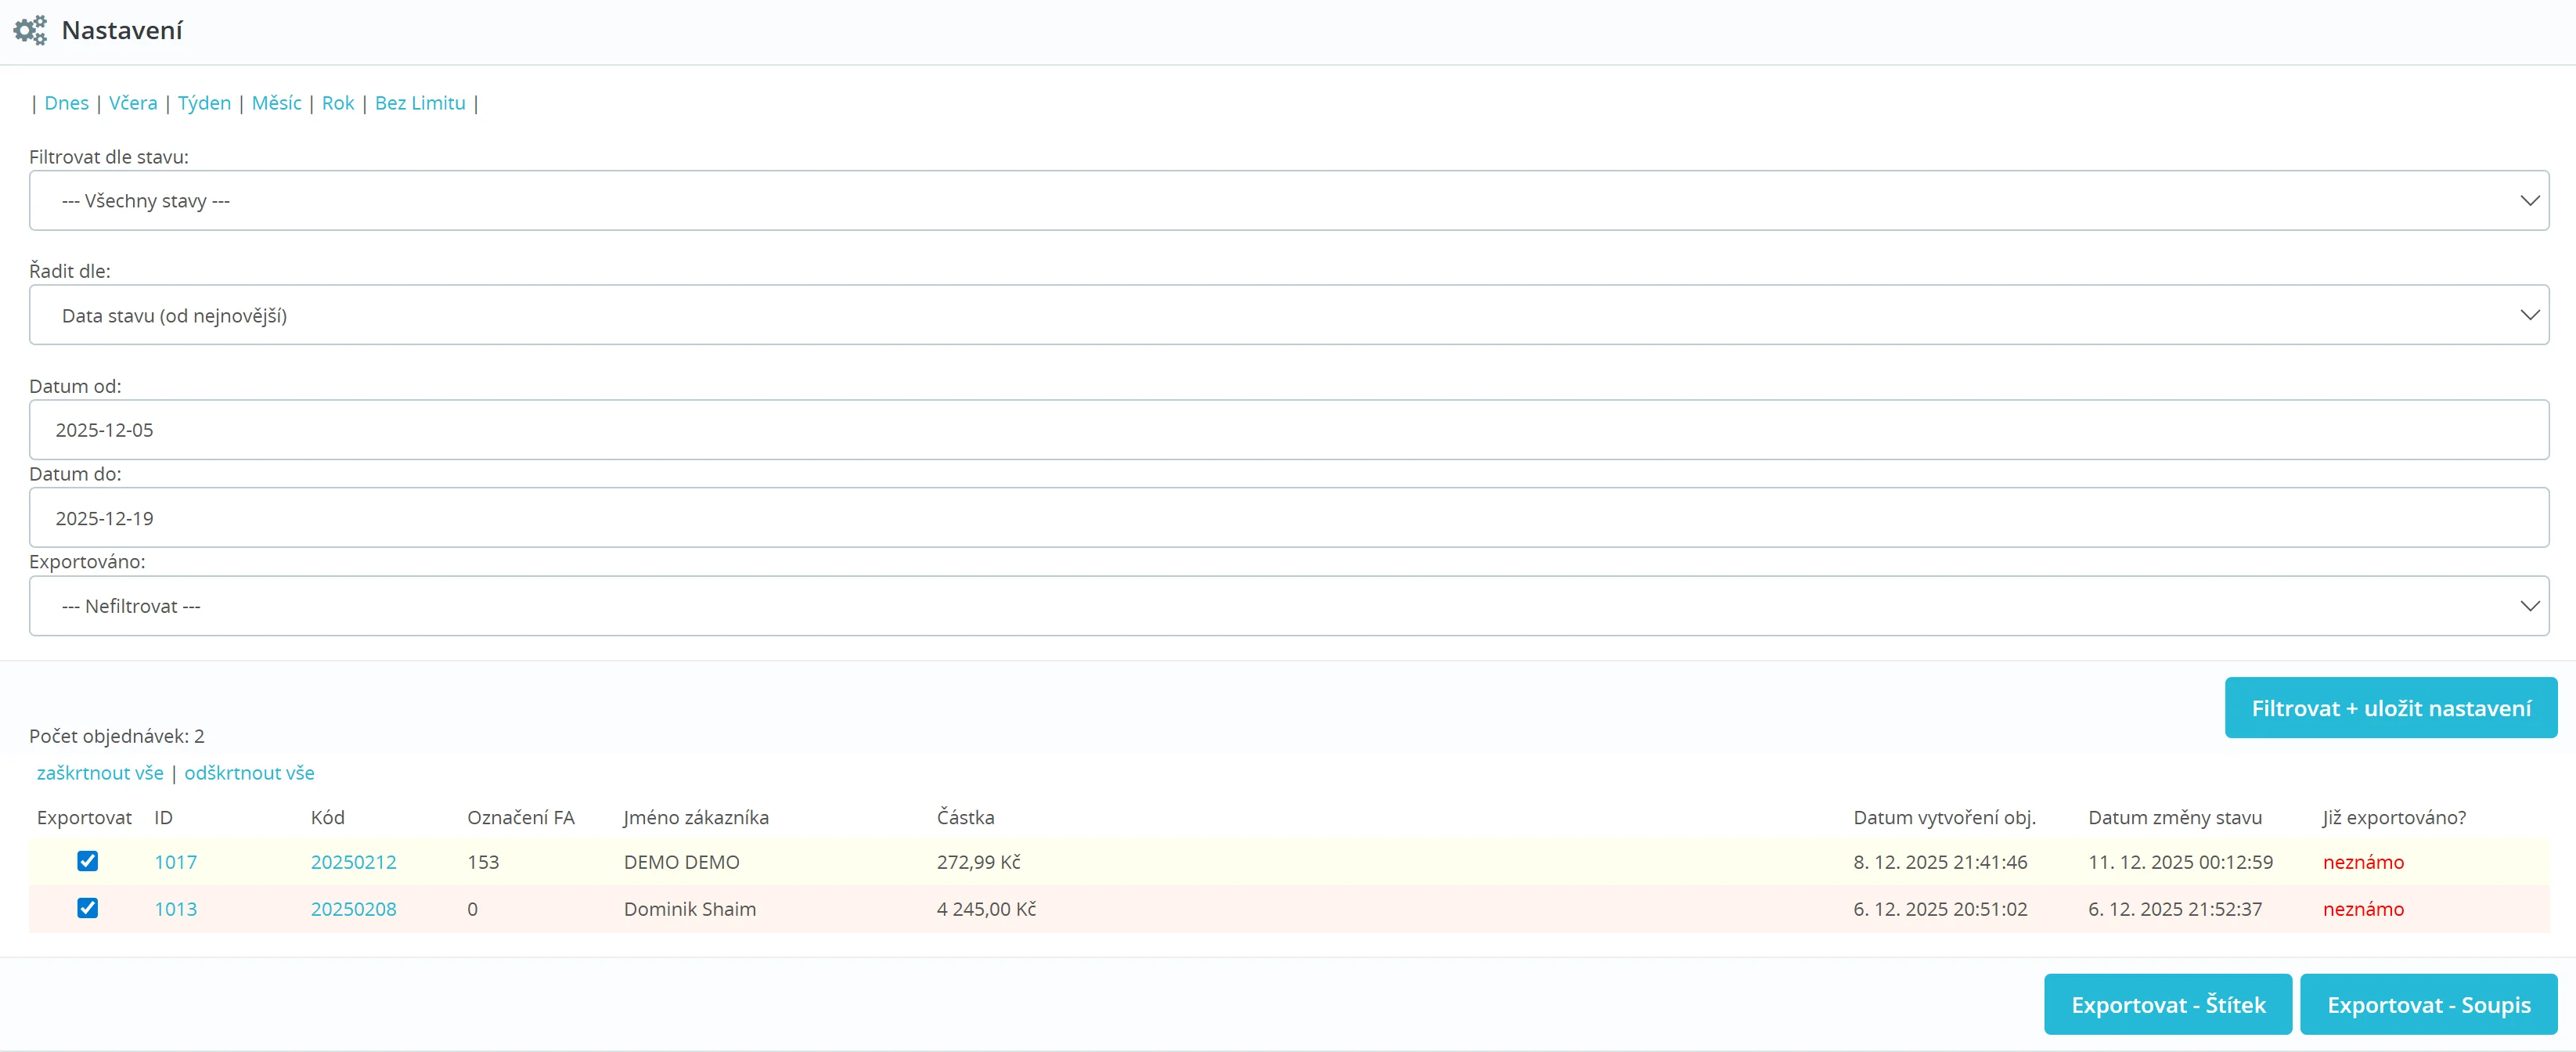Select the Bez Limitu filter

420,103
